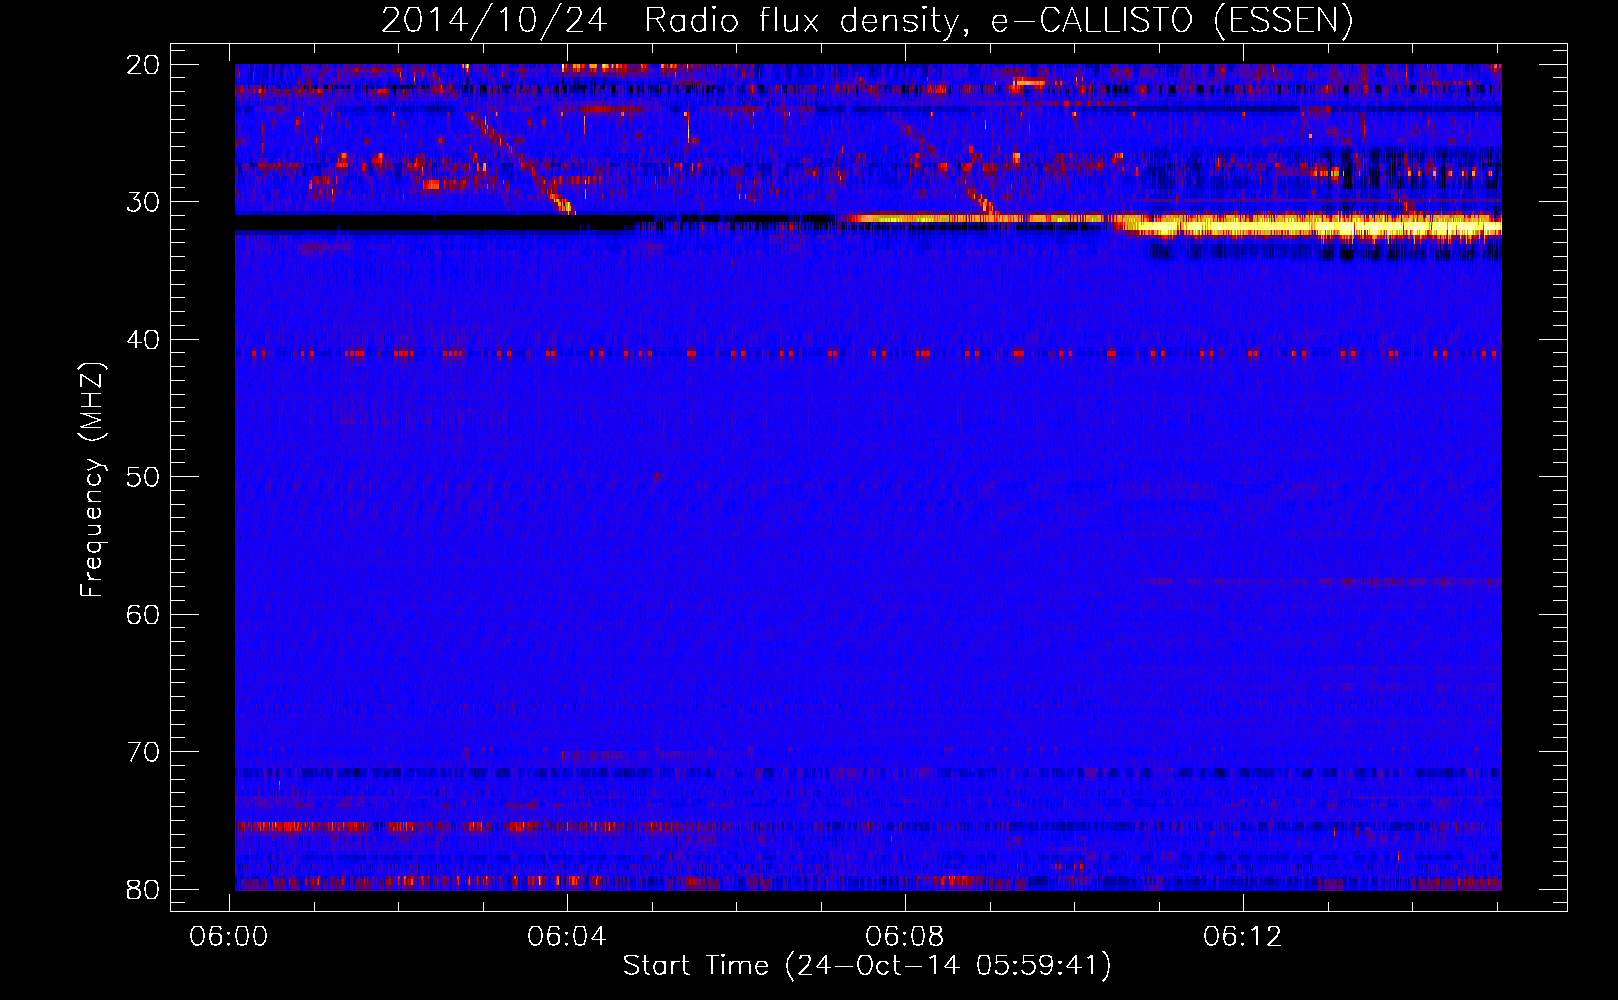1618x1000 pixels.
Task: Click the 20 MHz frequency tick label
Action: tap(144, 65)
